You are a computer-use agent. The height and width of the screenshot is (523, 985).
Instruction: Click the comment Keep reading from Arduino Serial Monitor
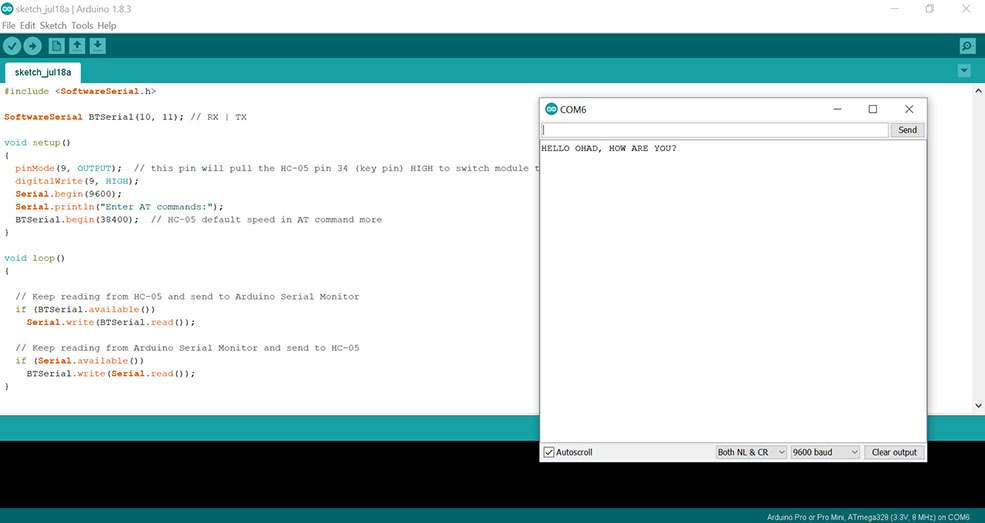click(187, 348)
